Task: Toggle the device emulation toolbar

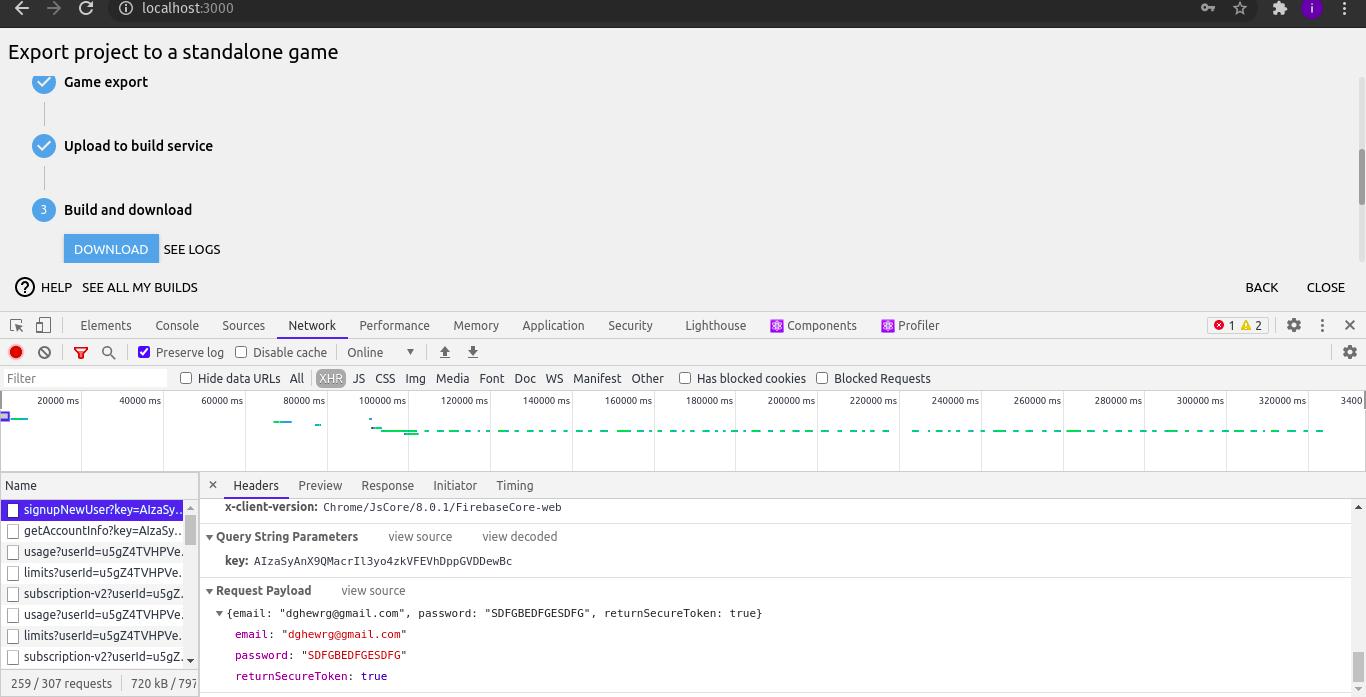Action: point(40,325)
